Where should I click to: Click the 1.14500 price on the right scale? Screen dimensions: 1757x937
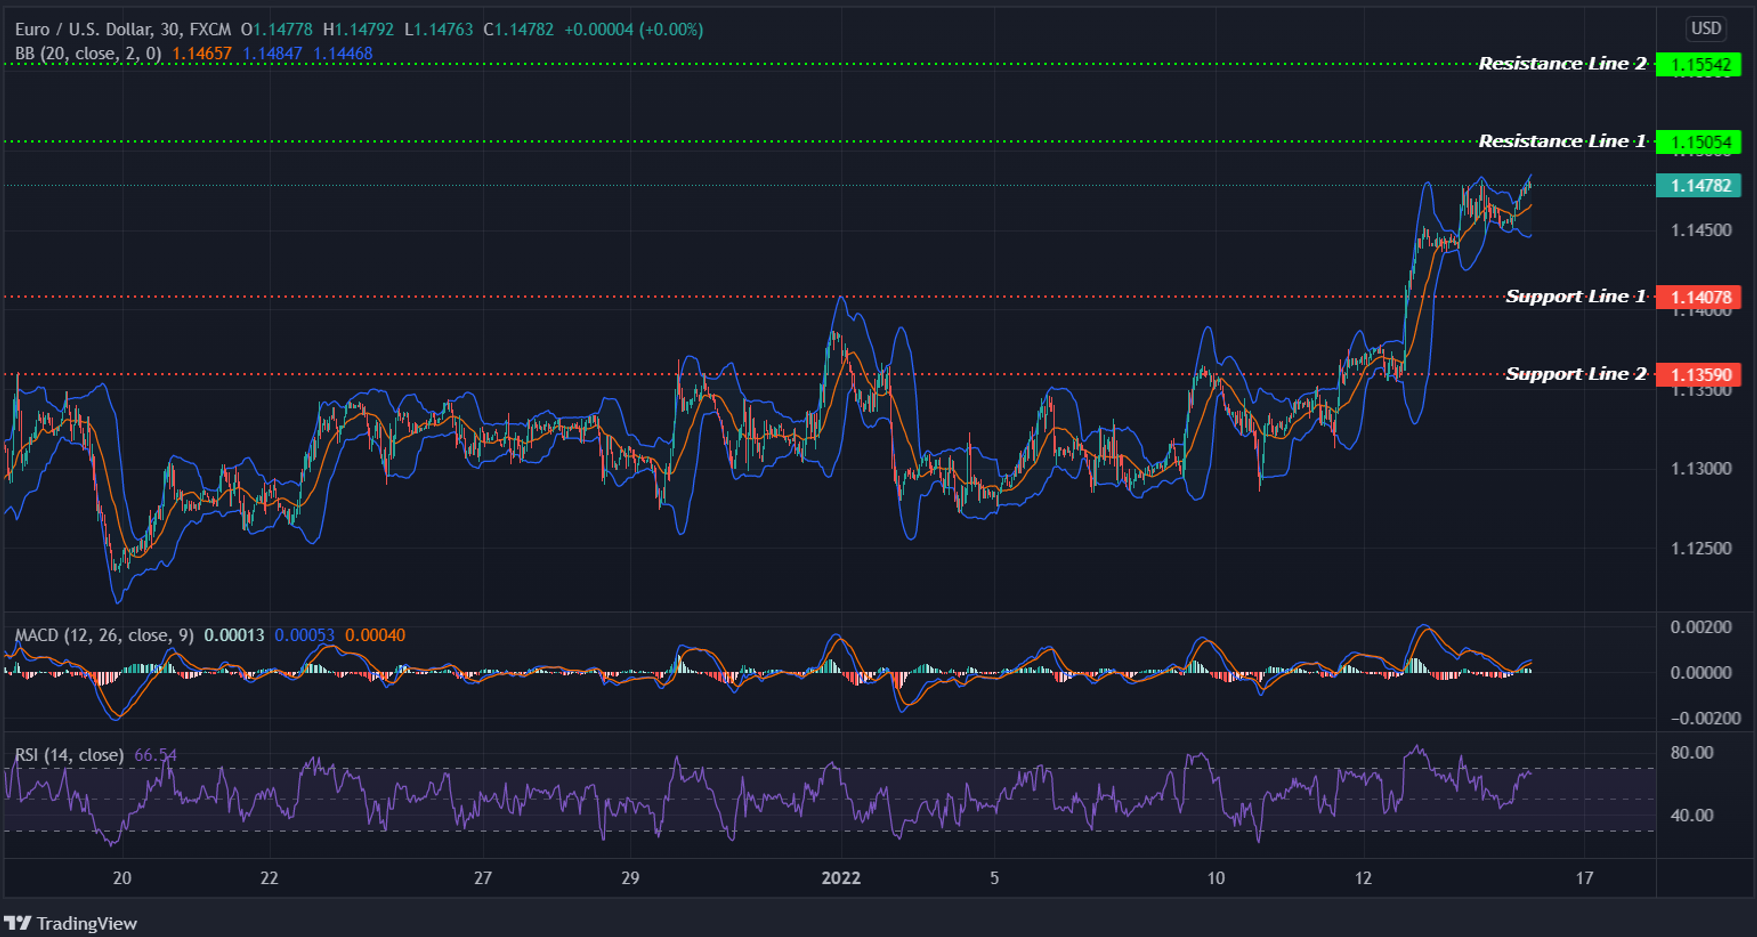[x=1702, y=232]
